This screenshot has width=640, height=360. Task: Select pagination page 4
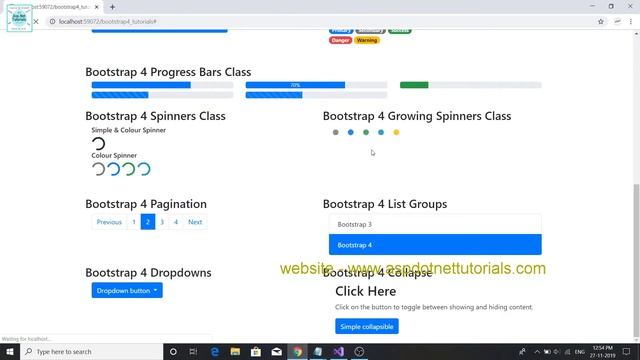[x=176, y=222]
